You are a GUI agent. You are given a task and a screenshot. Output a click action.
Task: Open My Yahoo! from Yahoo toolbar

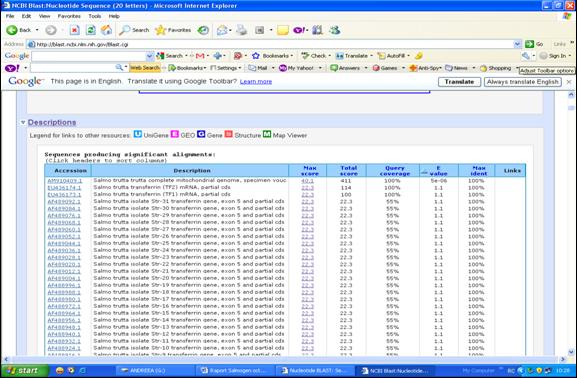coord(297,68)
